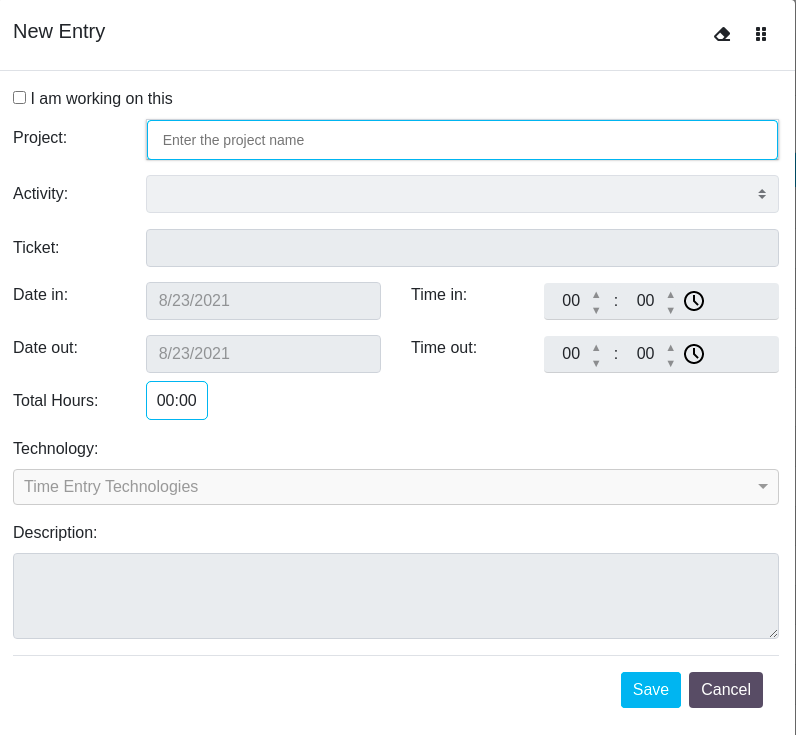Screen dimensions: 796x735
Task: Increase Time out minutes with up arrow
Action: pyautogui.click(x=671, y=348)
